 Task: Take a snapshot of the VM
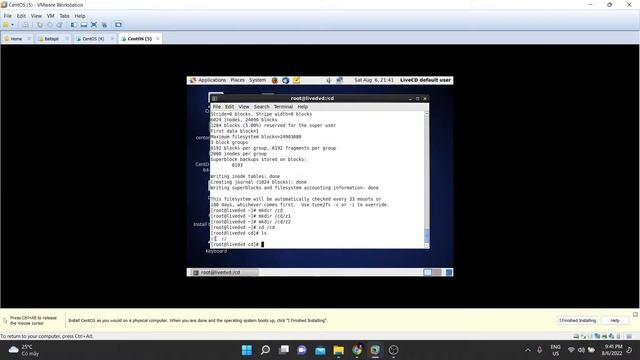pyautogui.click(x=40, y=25)
